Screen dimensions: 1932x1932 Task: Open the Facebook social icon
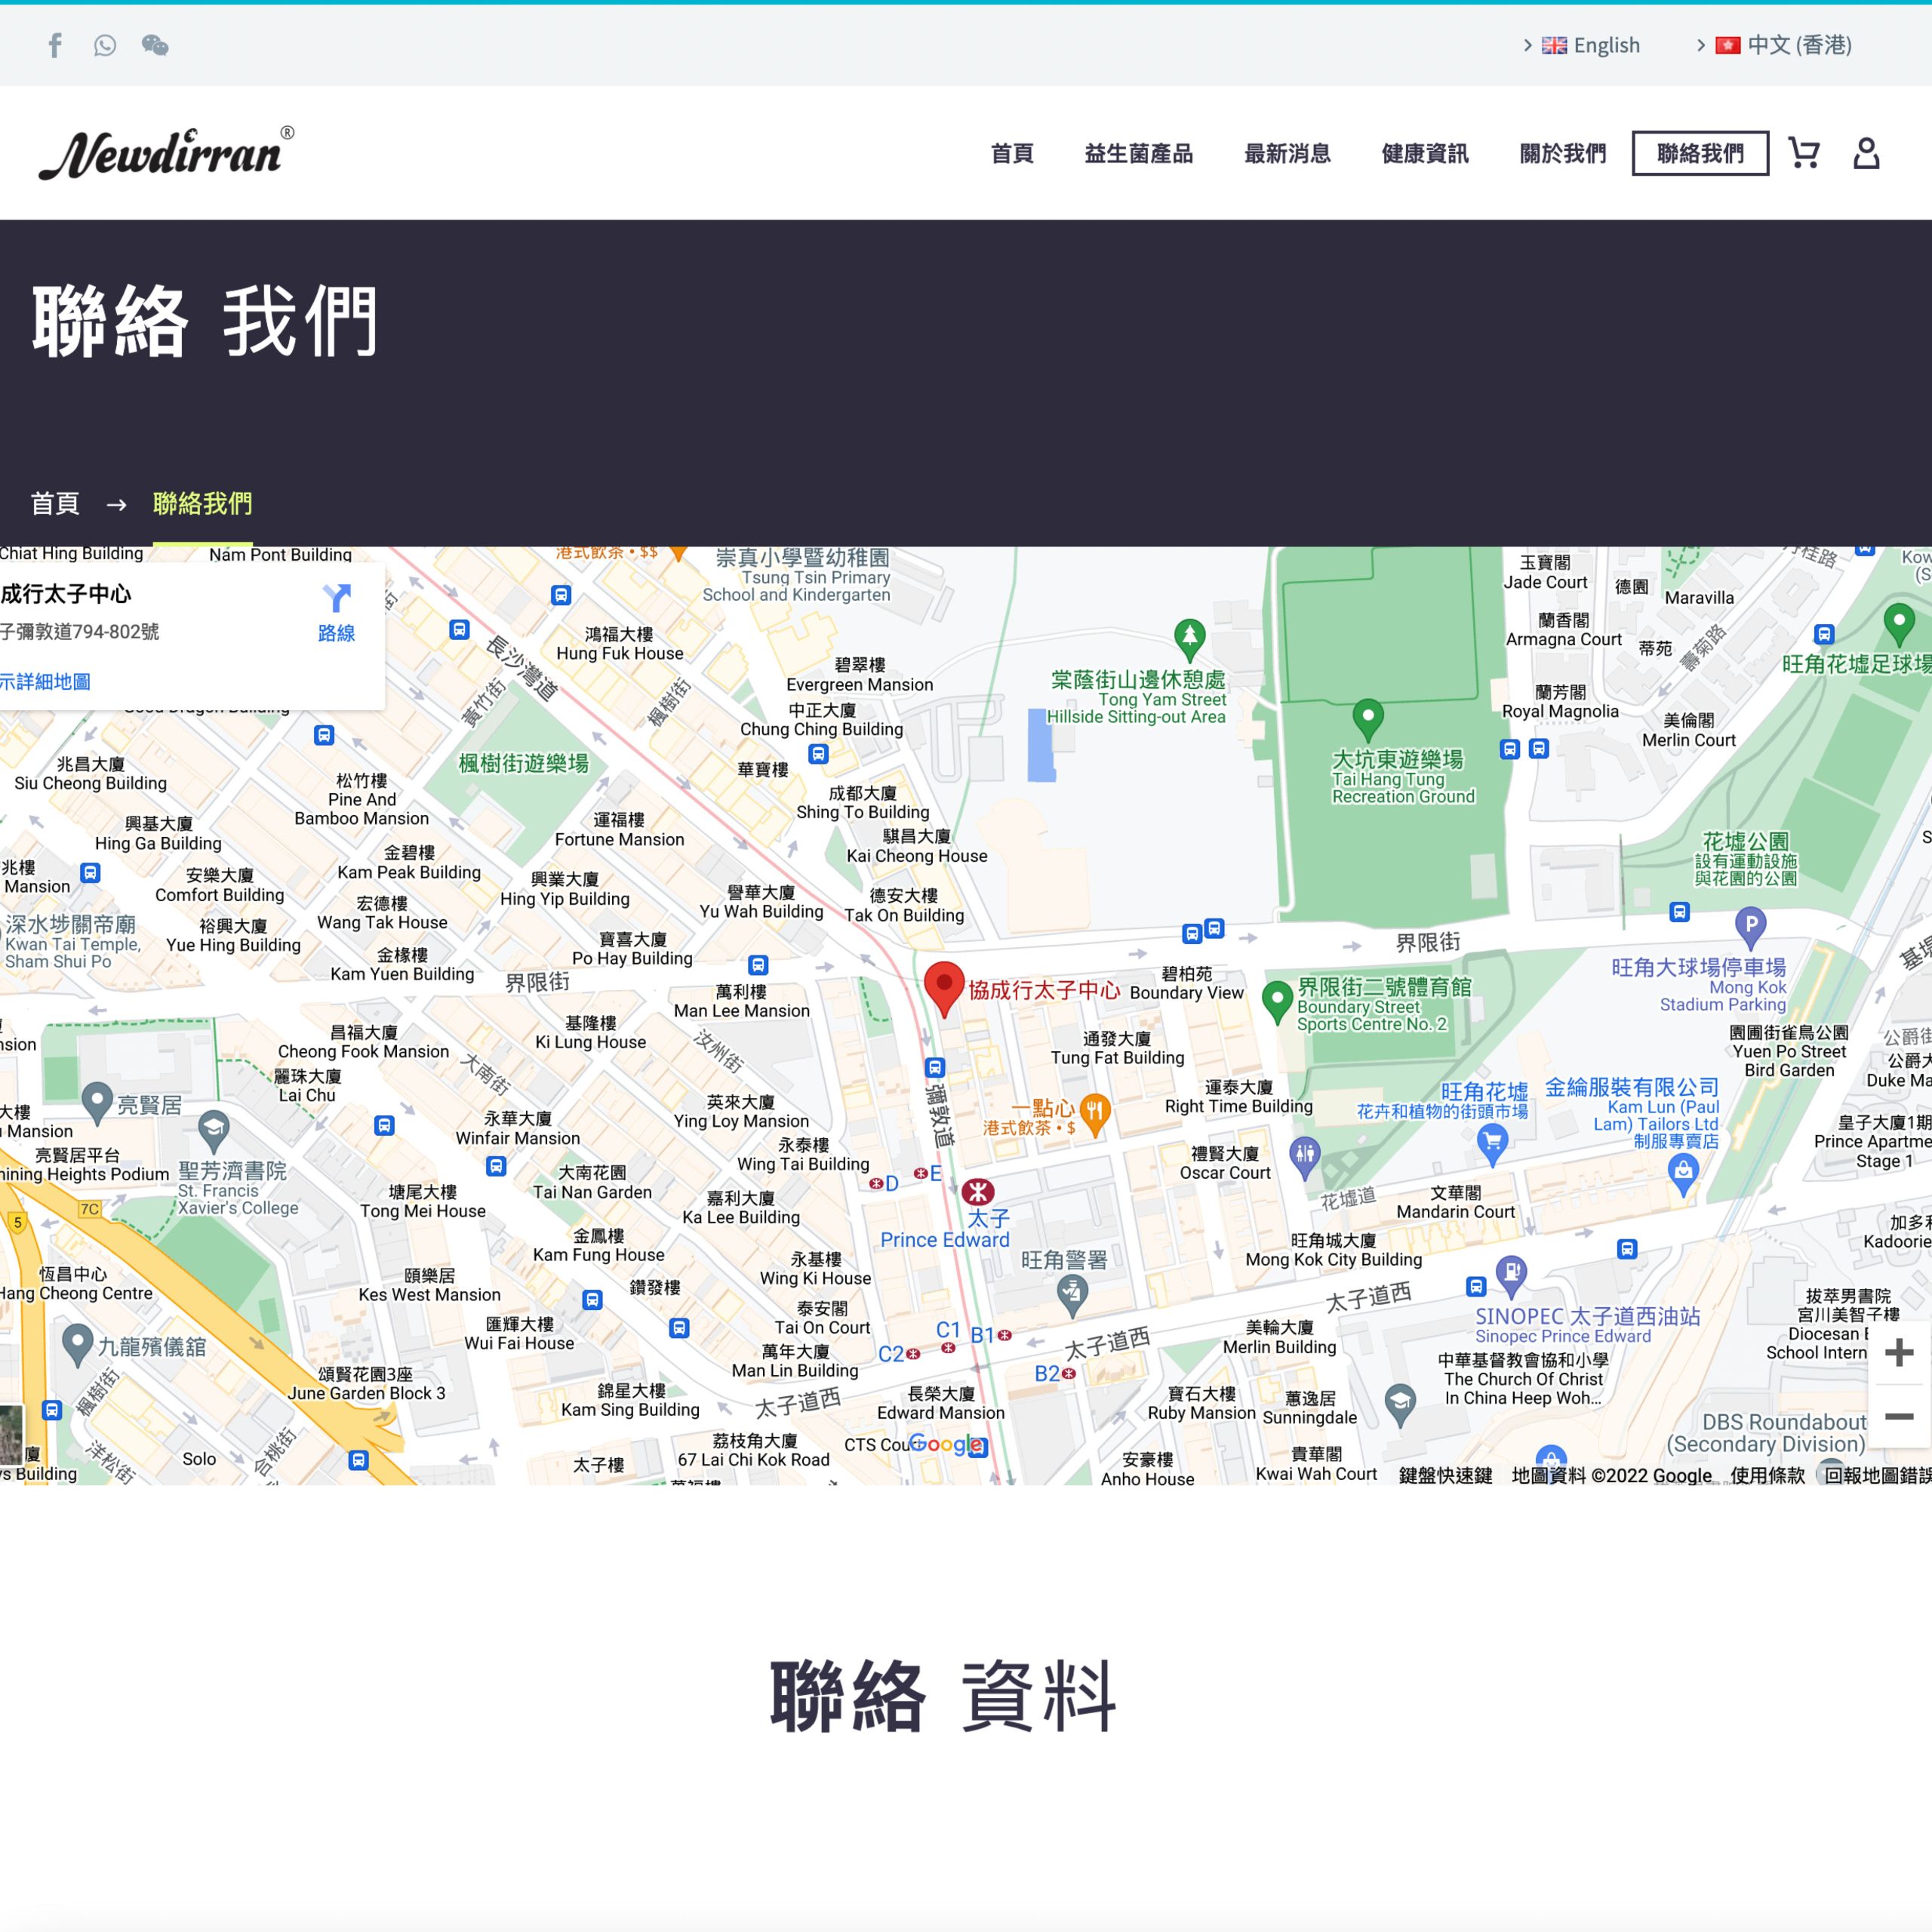click(x=55, y=45)
